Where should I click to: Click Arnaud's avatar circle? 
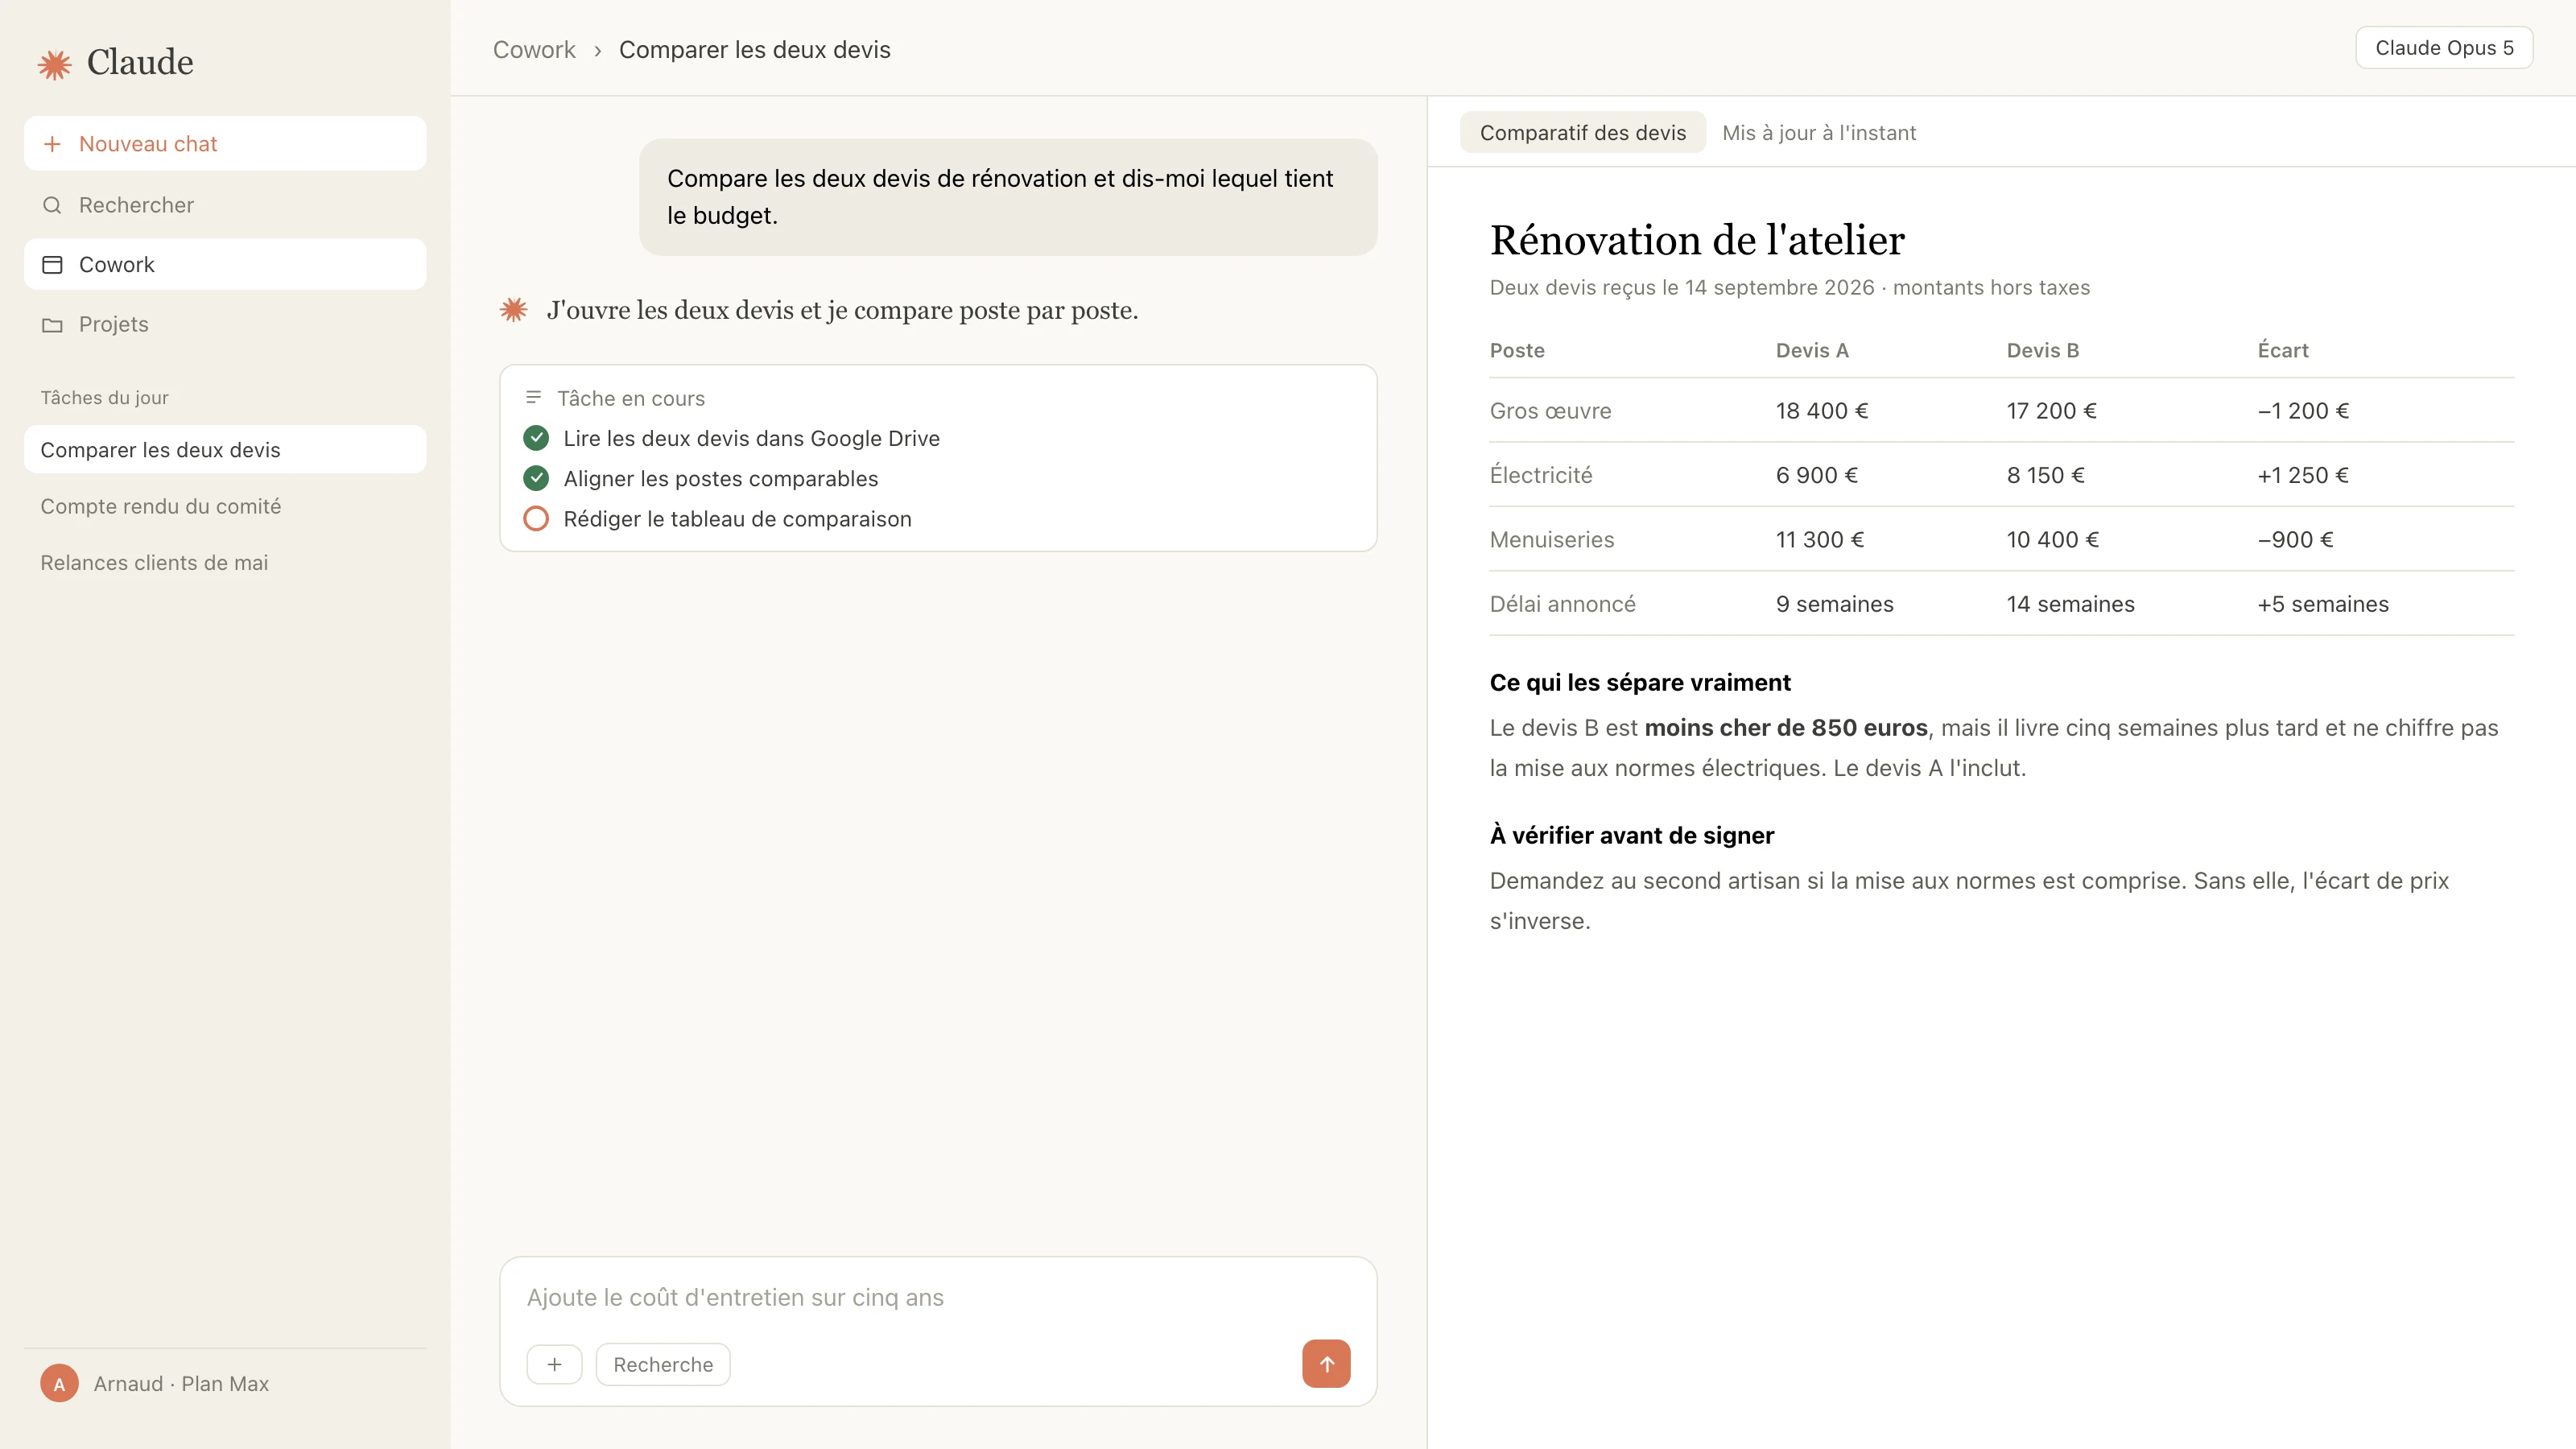coord(59,1384)
